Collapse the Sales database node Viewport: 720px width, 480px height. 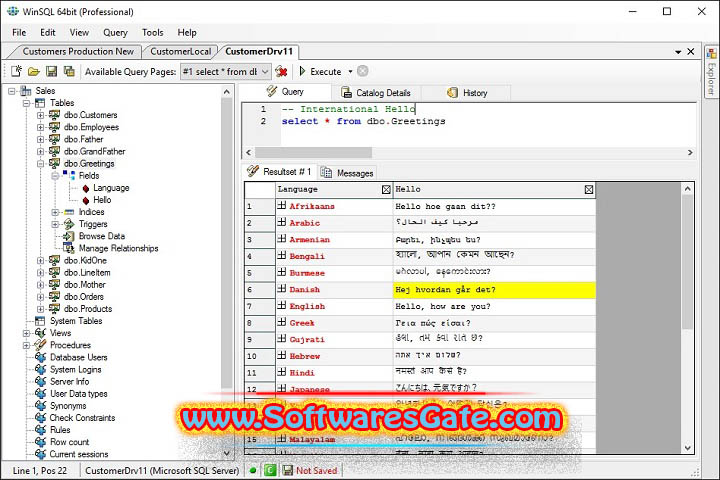pyautogui.click(x=12, y=91)
